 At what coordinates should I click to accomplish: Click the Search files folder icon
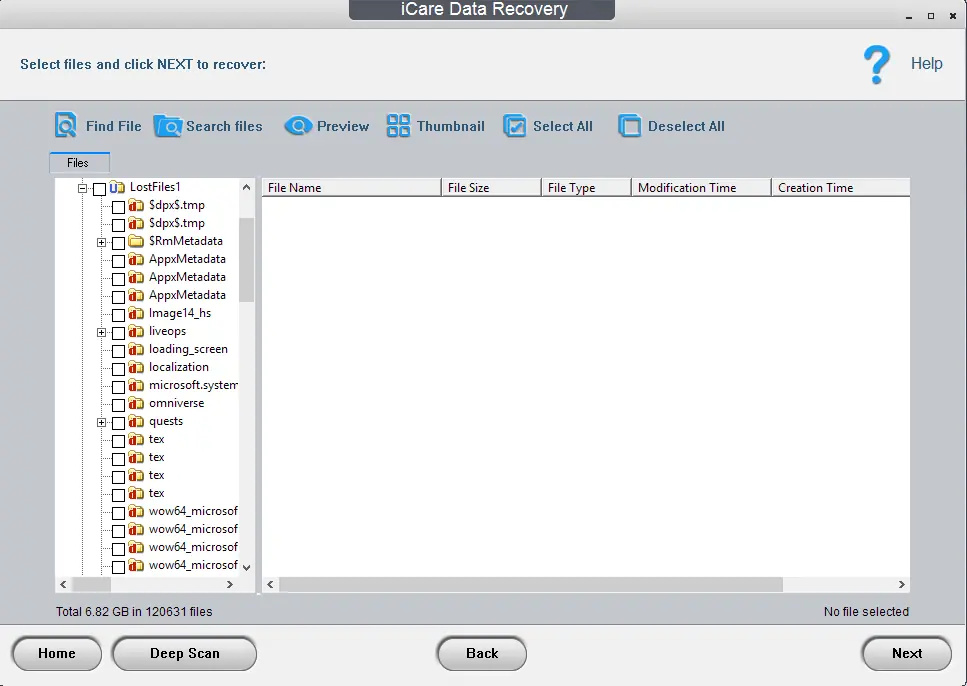pyautogui.click(x=167, y=126)
